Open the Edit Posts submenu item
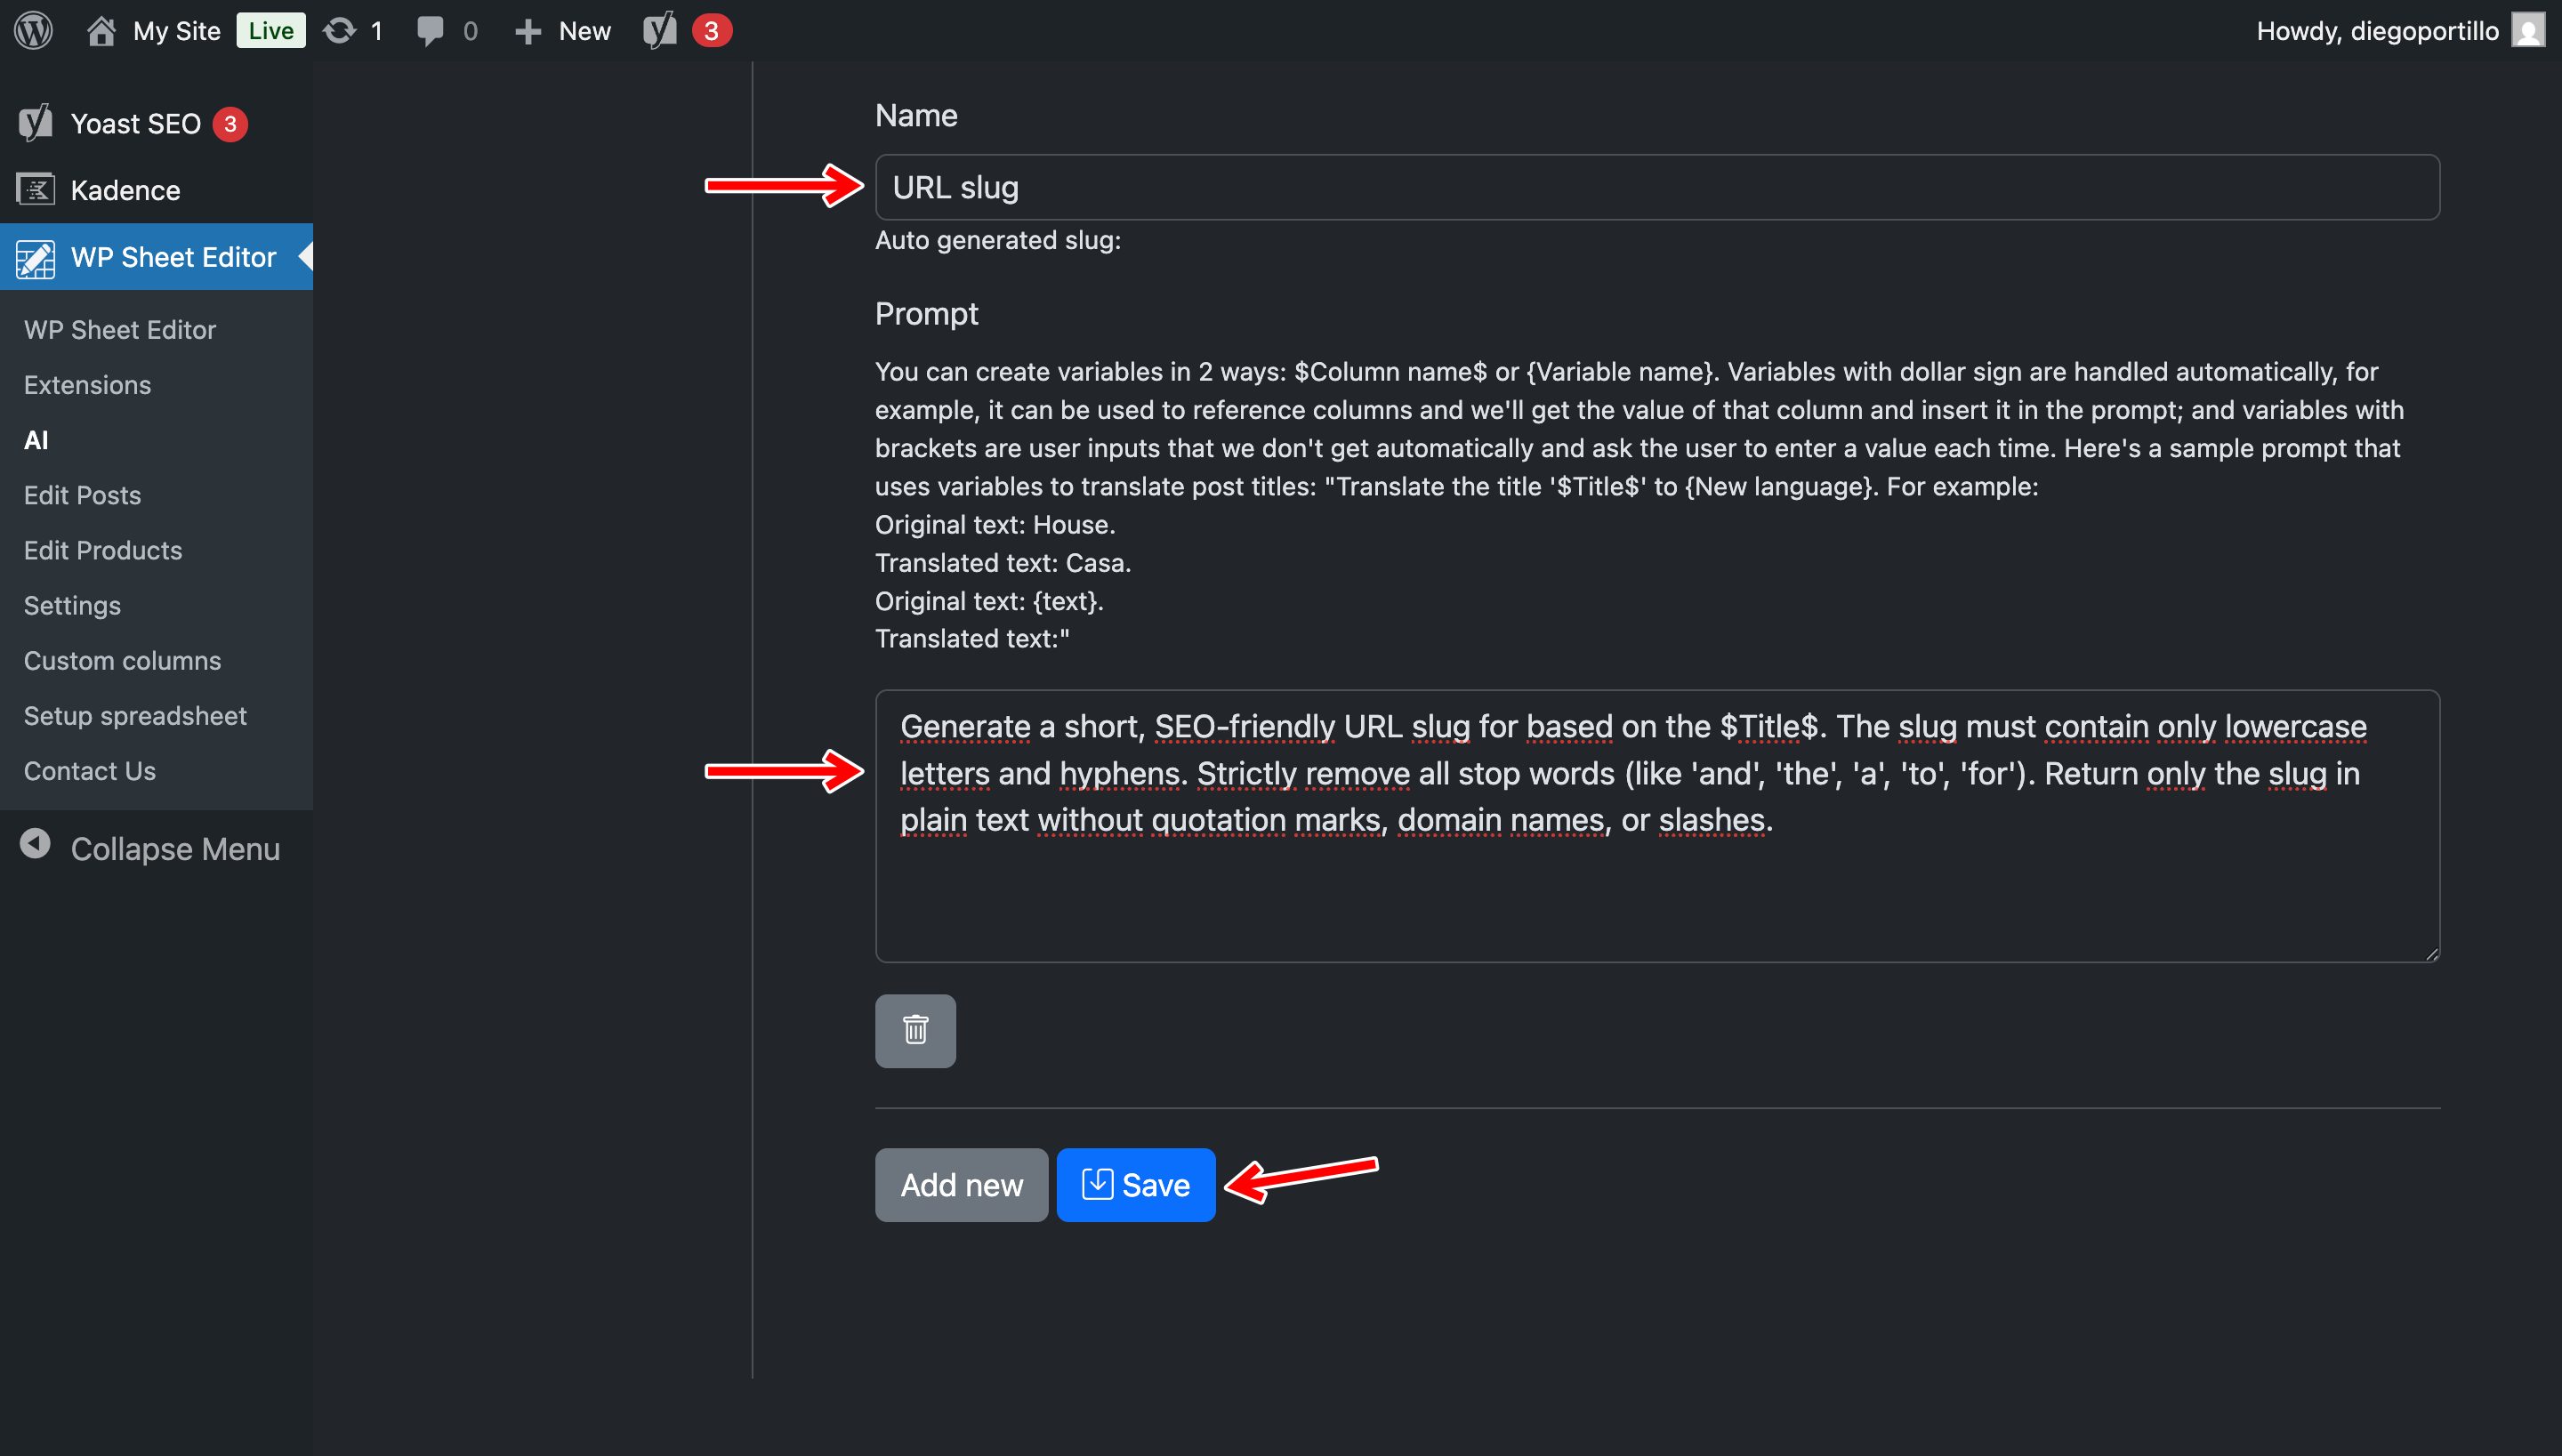Screen dimensions: 2562x1456 82,494
